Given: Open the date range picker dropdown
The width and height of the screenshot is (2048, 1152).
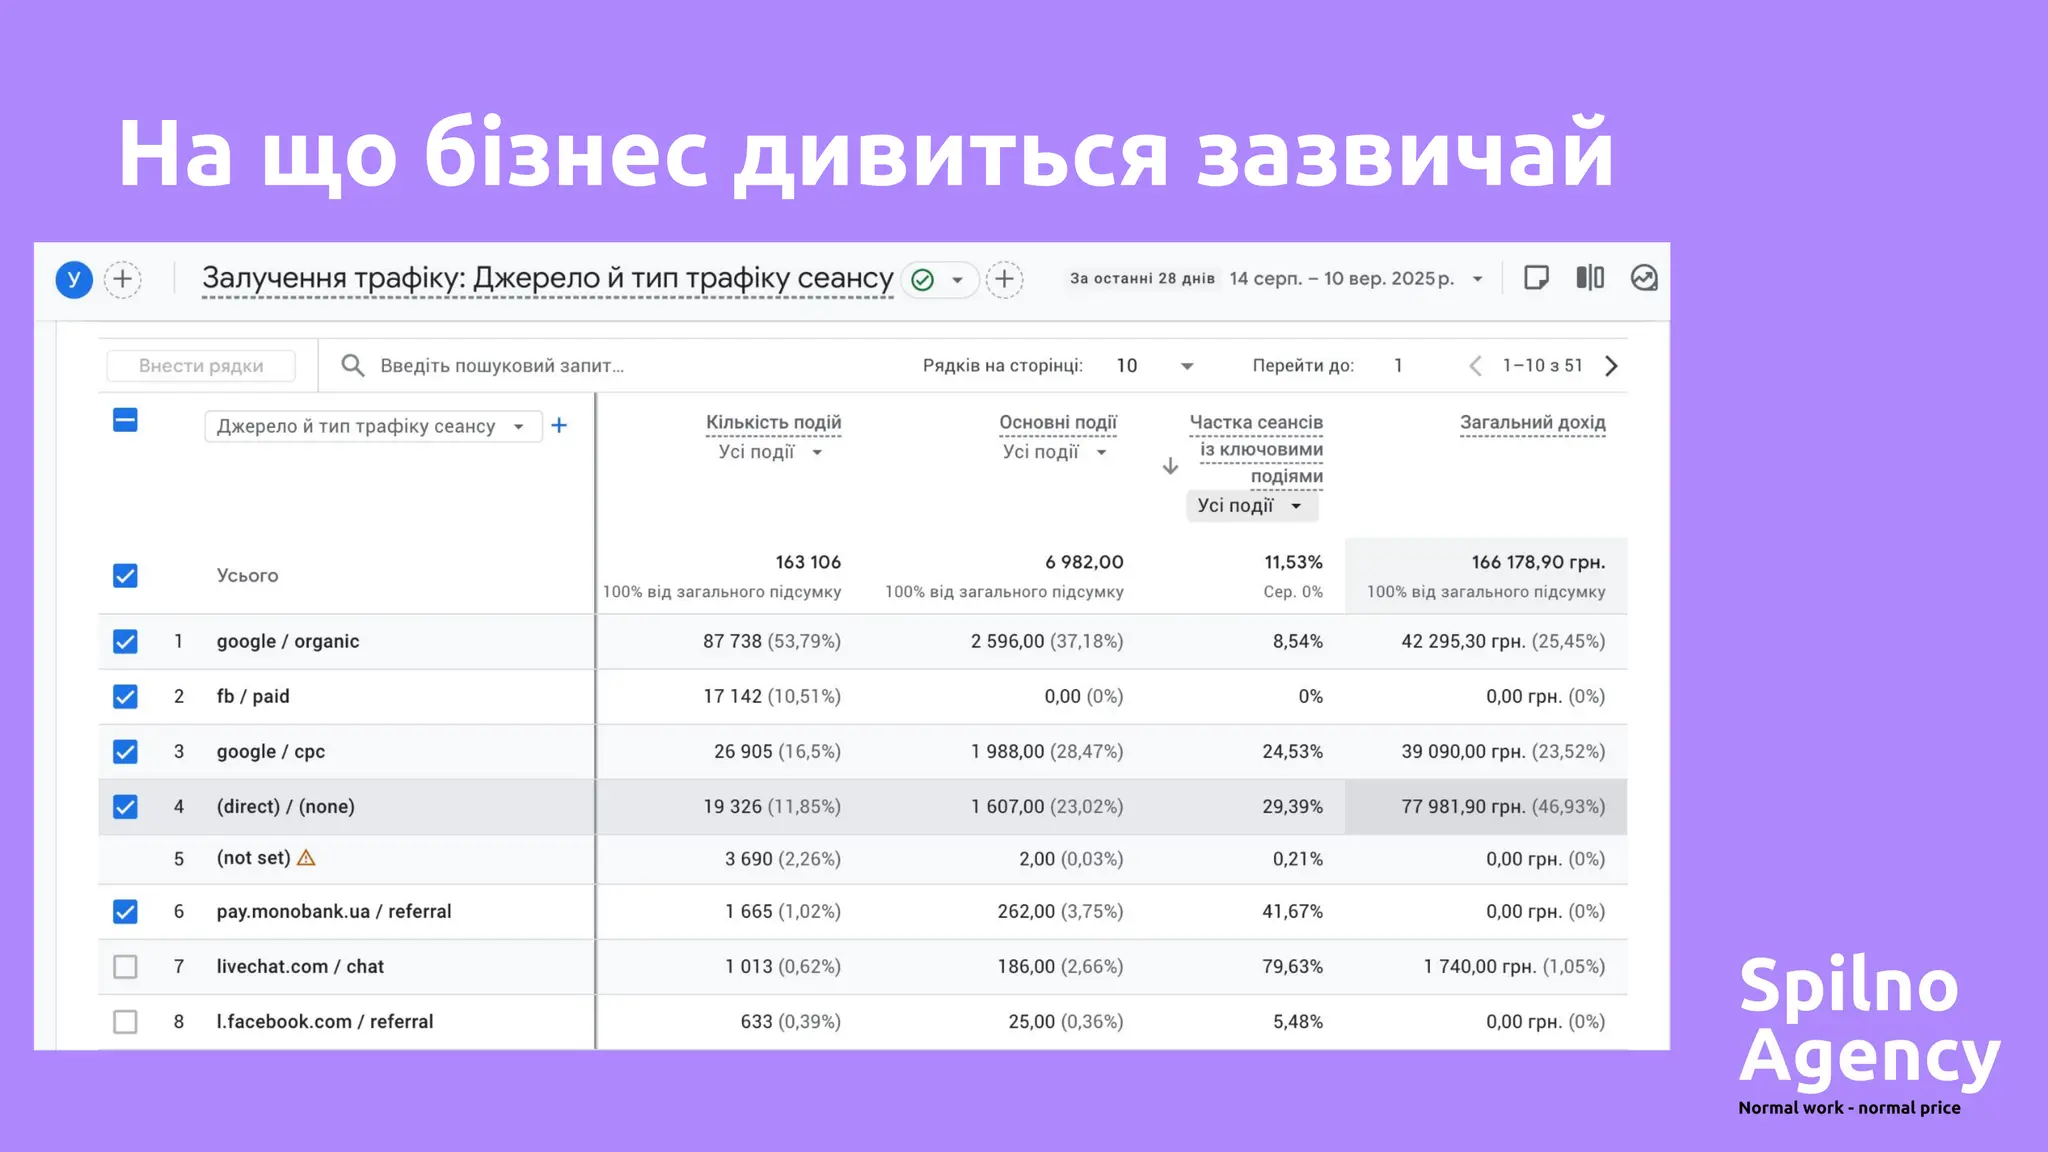Looking at the screenshot, I should (1477, 279).
